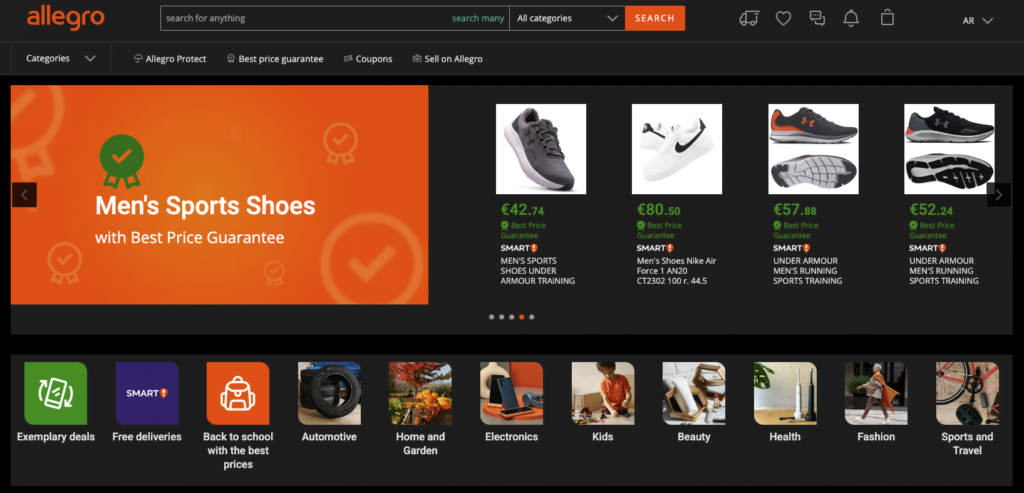Screen dimensions: 1024x493
Task: Open messages via the chat bubbles icon
Action: [817, 18]
